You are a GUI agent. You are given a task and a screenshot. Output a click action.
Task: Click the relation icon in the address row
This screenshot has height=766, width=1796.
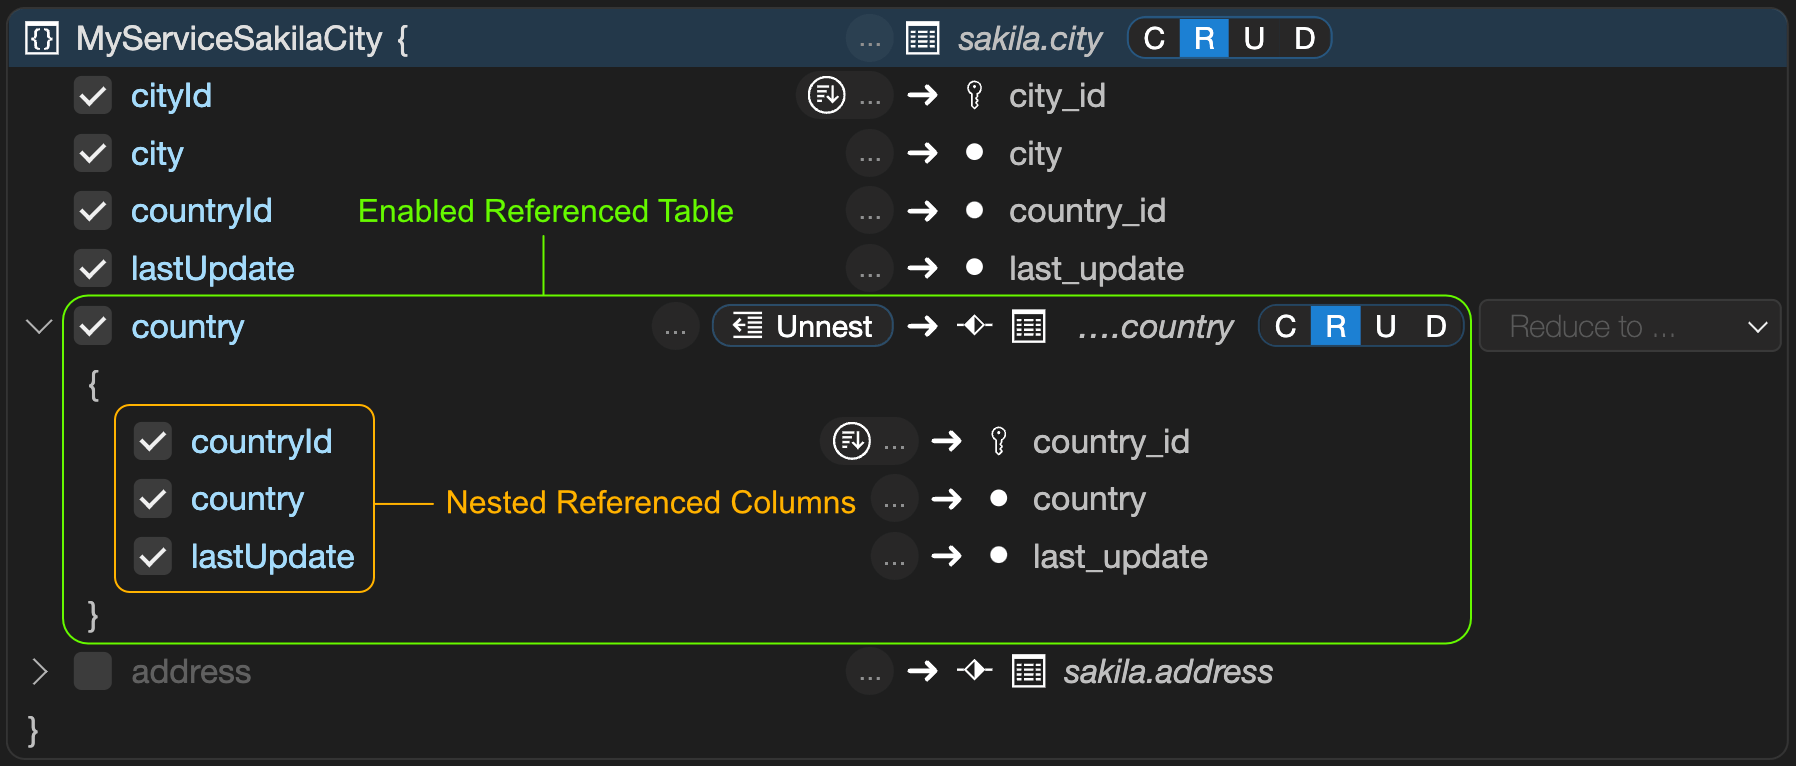974,671
